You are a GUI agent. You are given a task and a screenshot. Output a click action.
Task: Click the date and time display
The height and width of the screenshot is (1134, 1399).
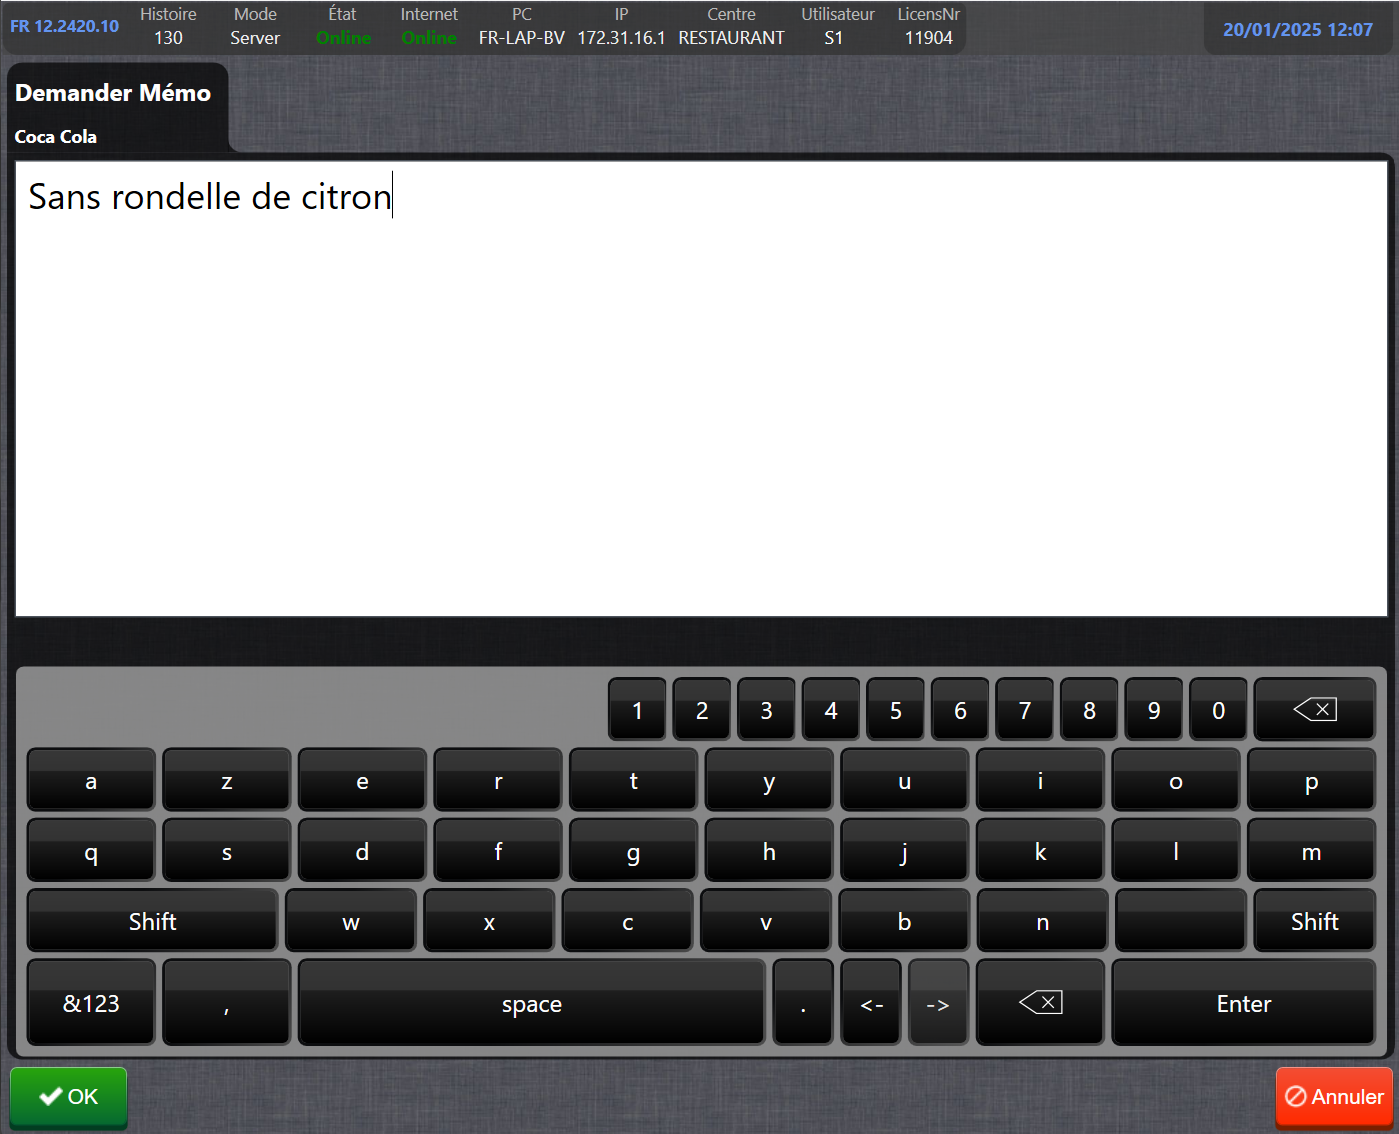[1297, 30]
